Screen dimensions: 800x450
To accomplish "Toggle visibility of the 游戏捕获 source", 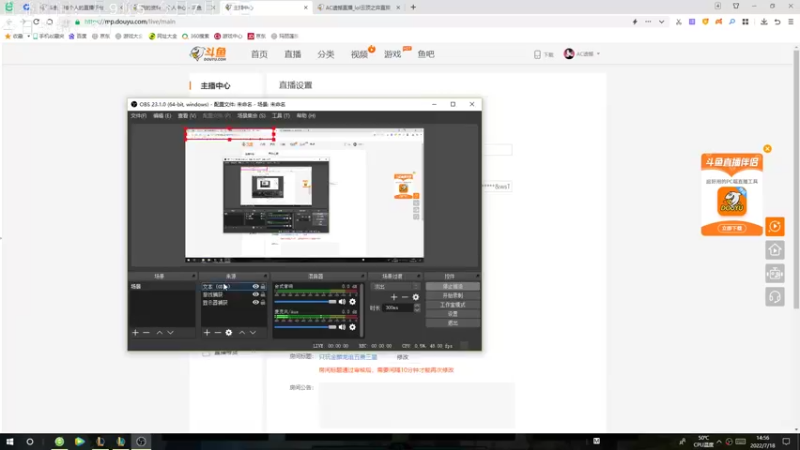I will click(255, 294).
